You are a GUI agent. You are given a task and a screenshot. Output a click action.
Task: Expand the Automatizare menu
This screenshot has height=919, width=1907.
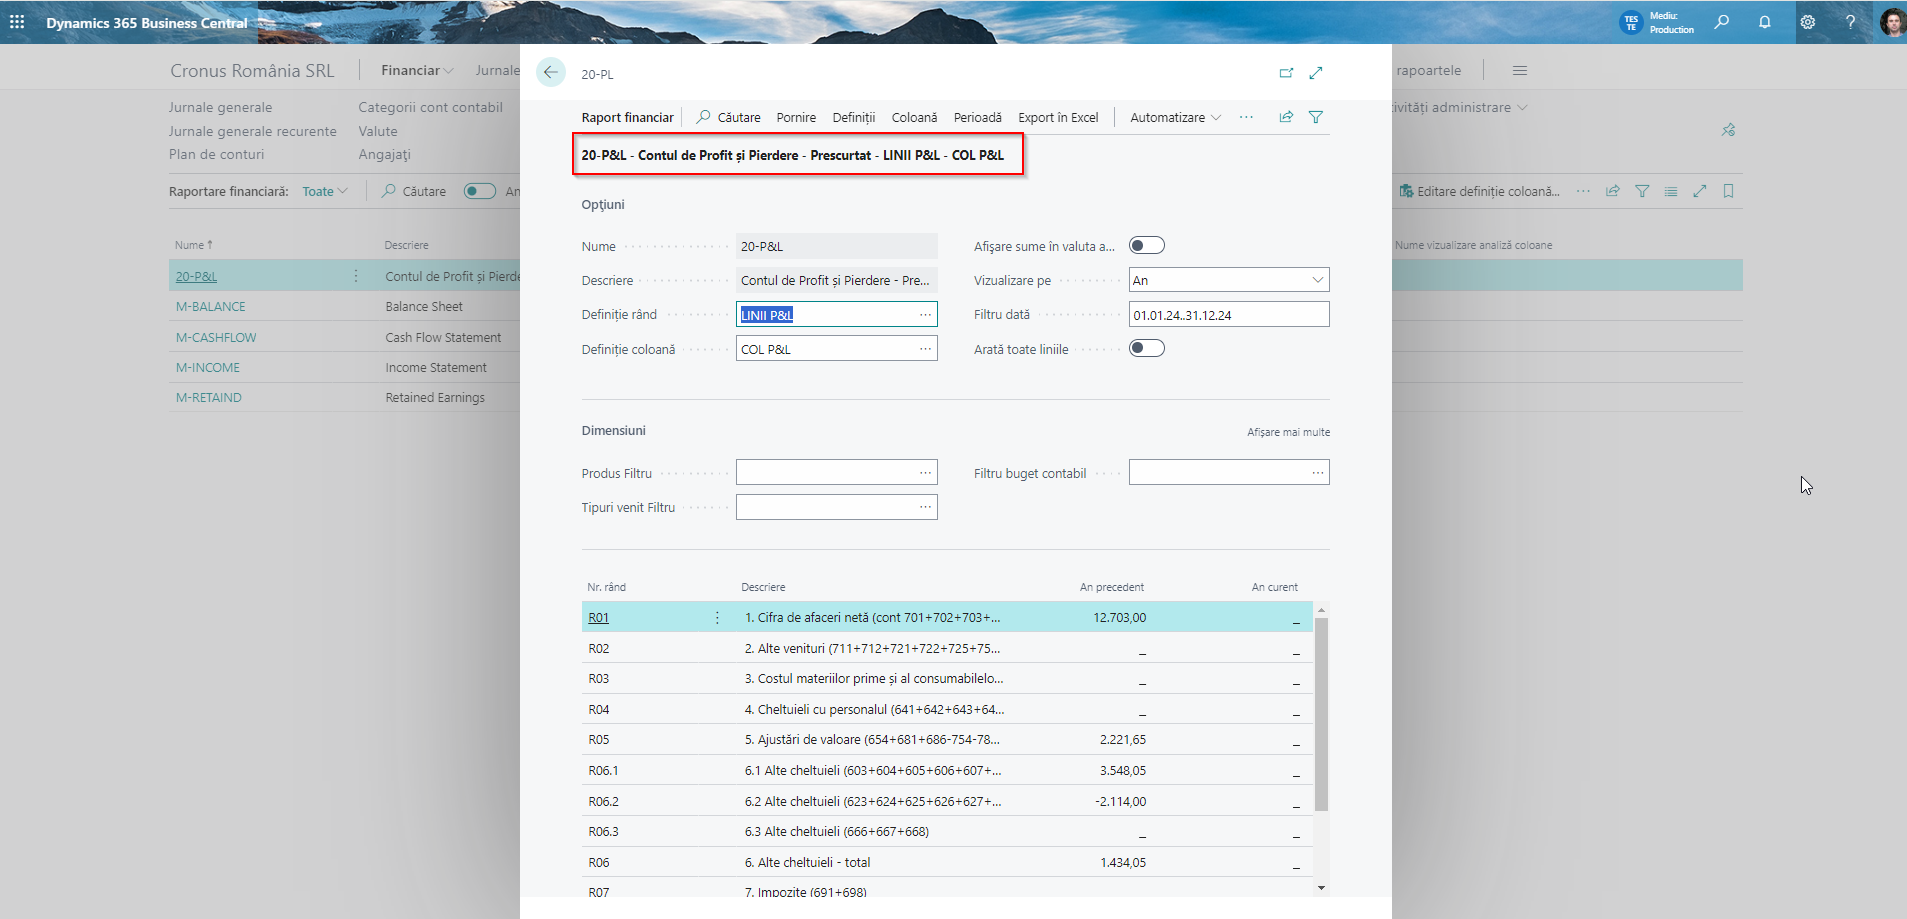click(x=1174, y=117)
